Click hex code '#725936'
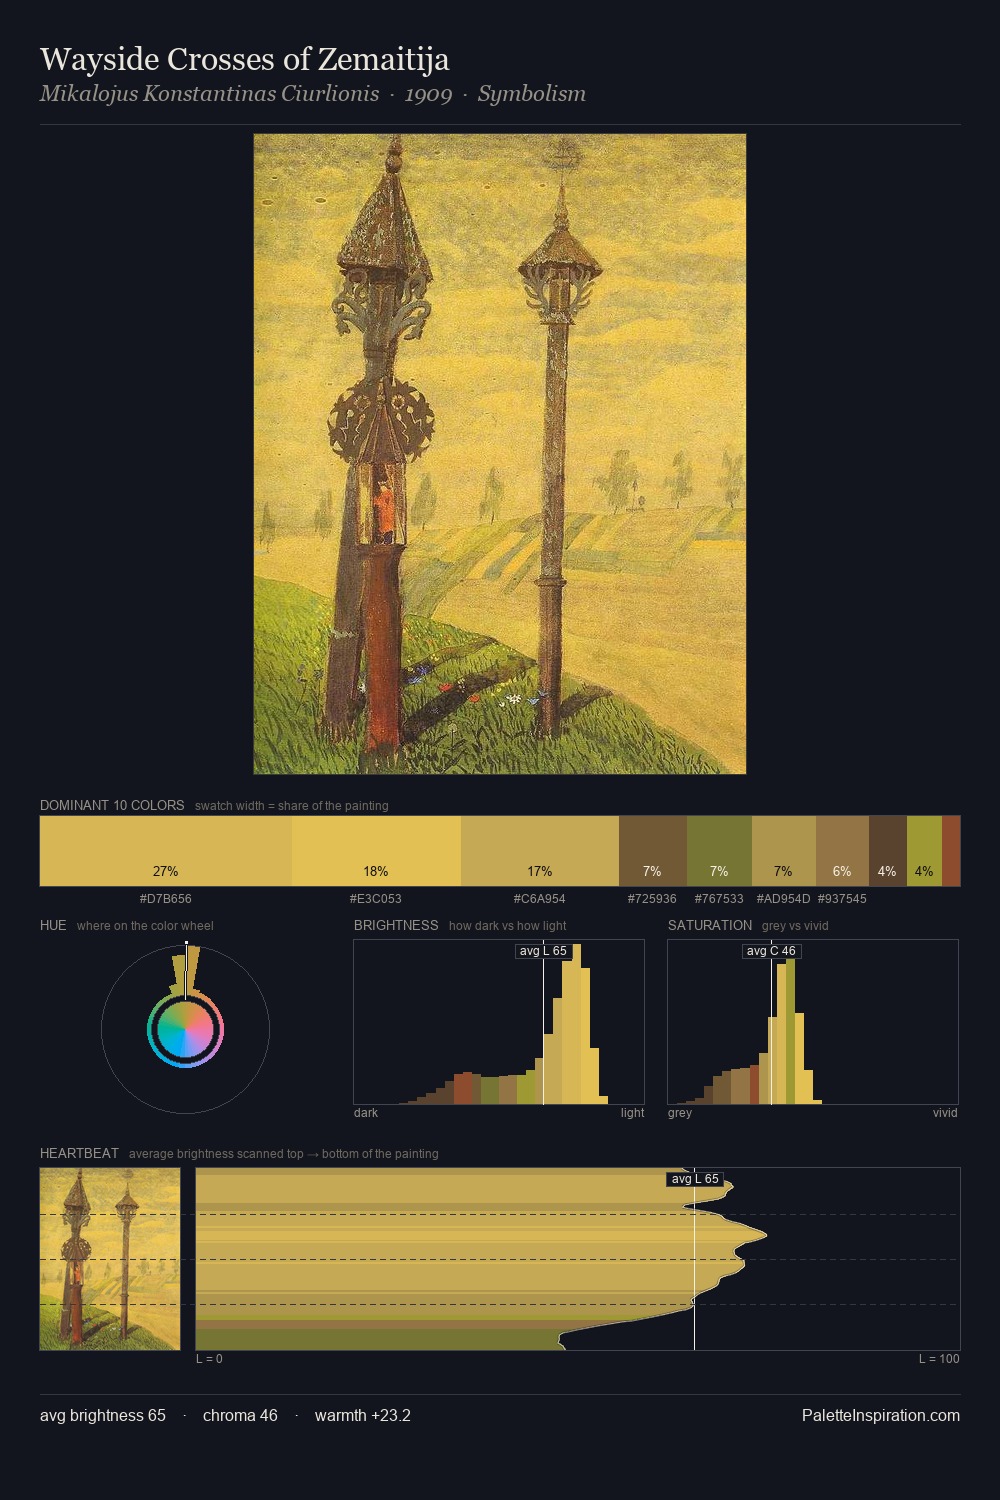This screenshot has height=1500, width=1000. (x=652, y=899)
